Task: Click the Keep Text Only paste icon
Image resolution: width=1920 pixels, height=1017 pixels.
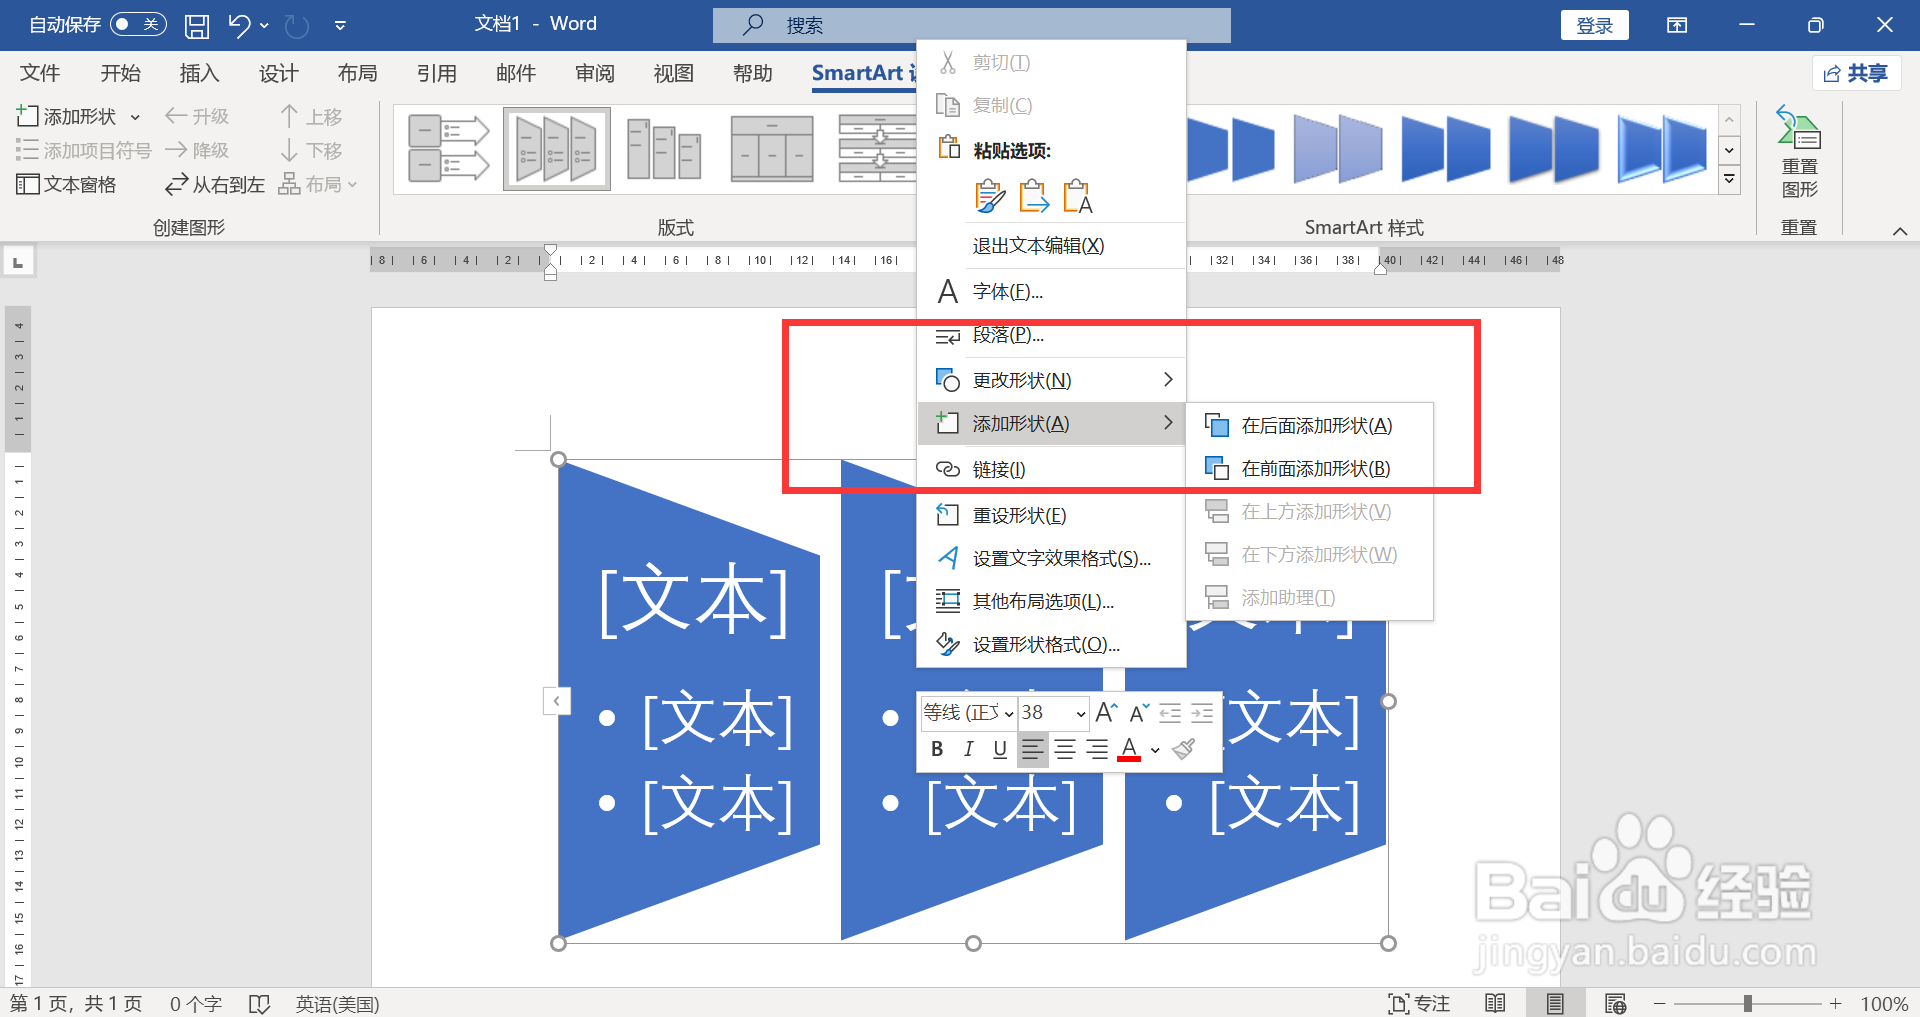Action: (1078, 196)
